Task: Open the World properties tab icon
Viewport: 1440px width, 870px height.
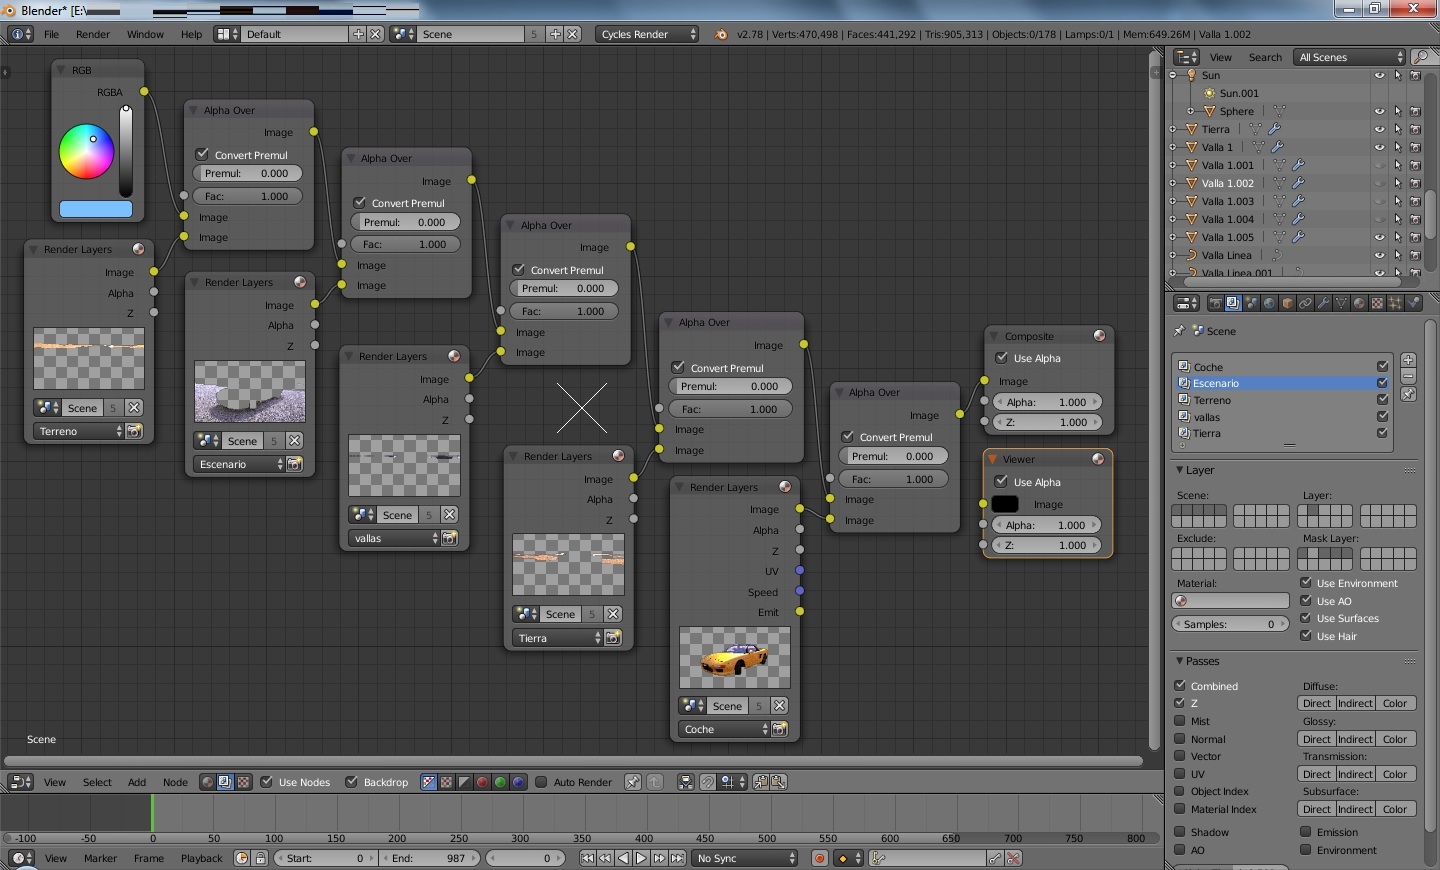Action: tap(1269, 303)
